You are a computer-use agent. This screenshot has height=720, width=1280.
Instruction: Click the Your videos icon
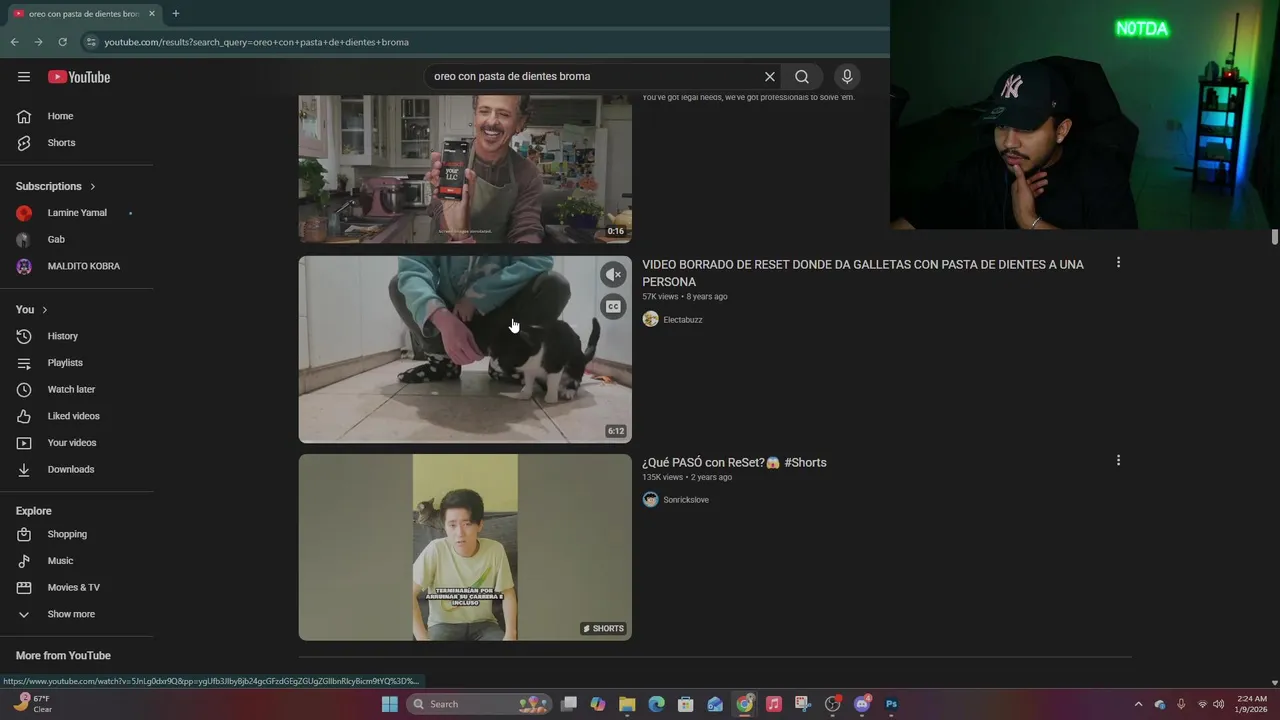24,443
